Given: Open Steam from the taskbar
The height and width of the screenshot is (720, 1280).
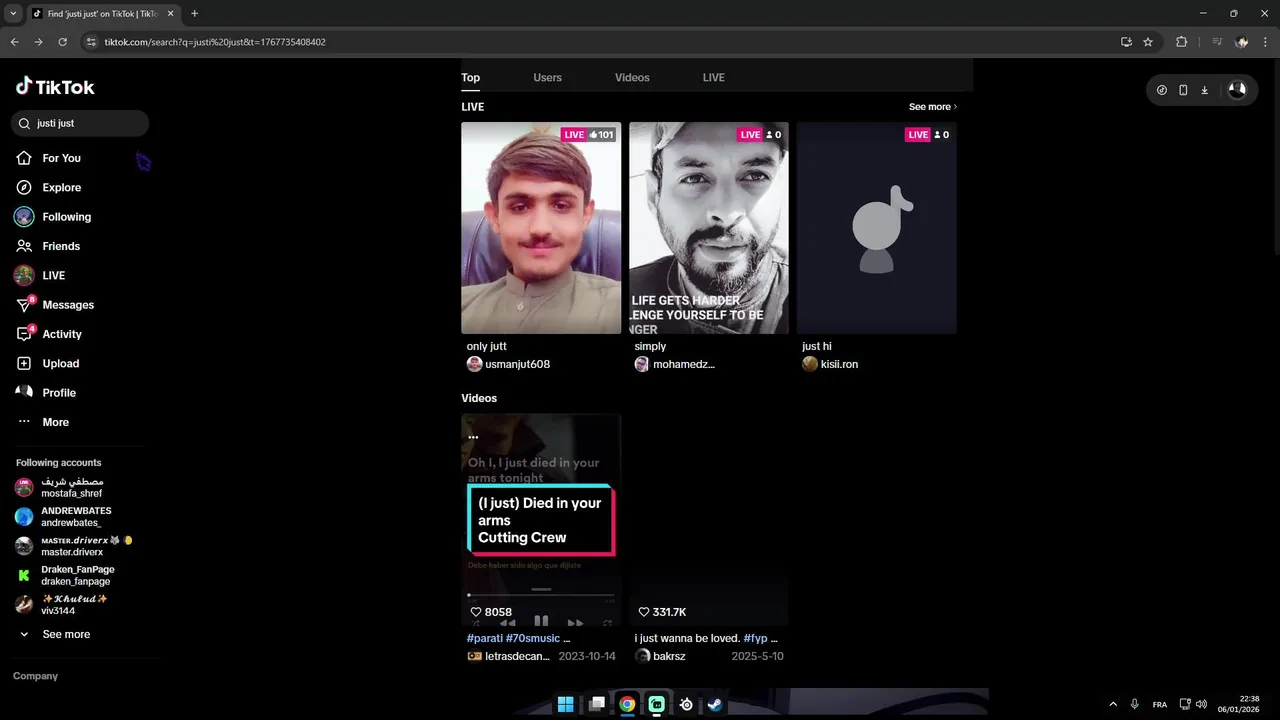Looking at the screenshot, I should click(x=715, y=704).
